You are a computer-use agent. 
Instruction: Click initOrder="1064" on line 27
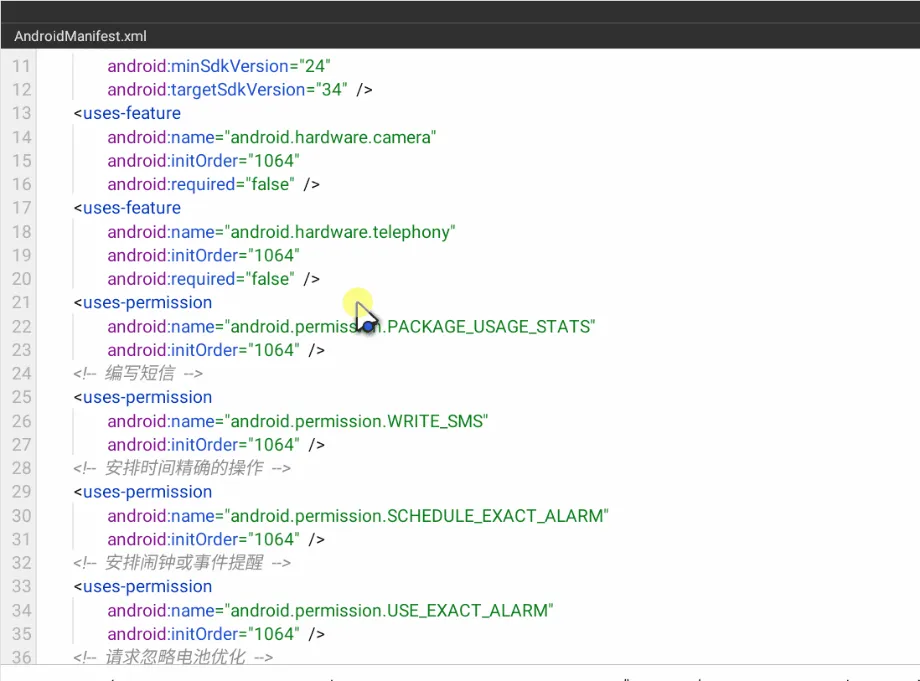click(x=204, y=445)
